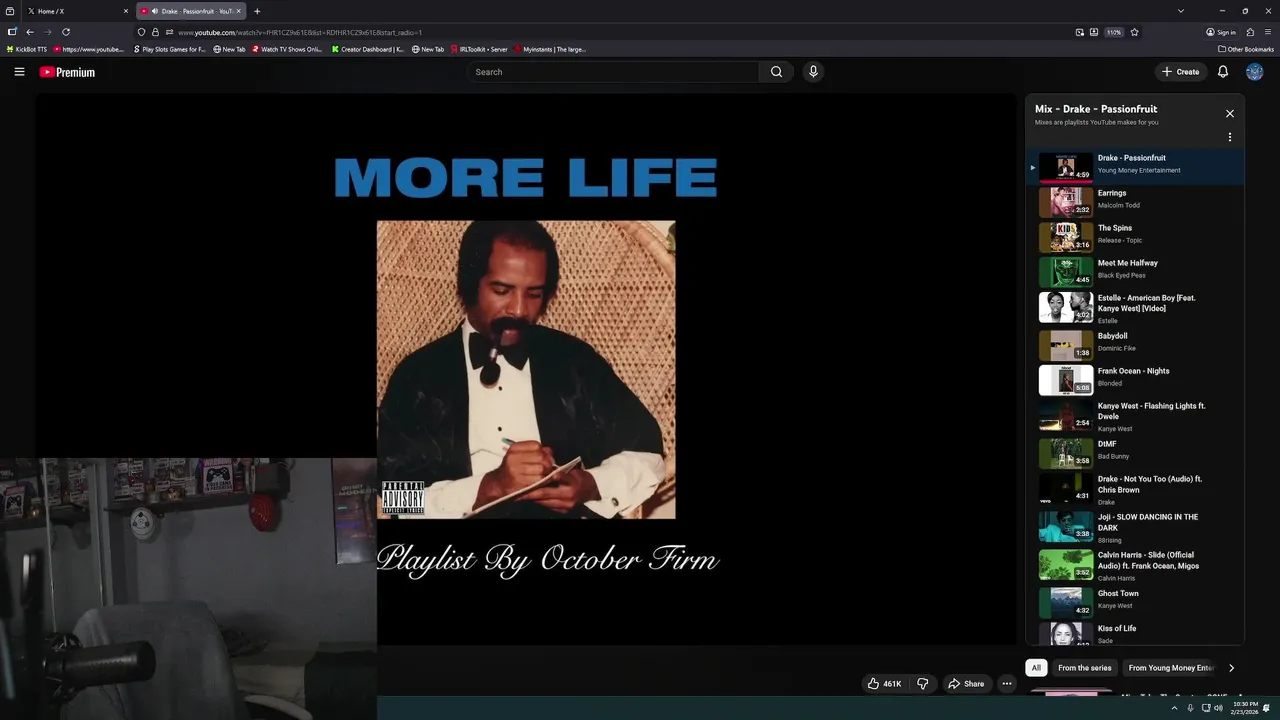1280x720 pixels.
Task: List all tabs dropdown arrow
Action: click(x=1181, y=11)
